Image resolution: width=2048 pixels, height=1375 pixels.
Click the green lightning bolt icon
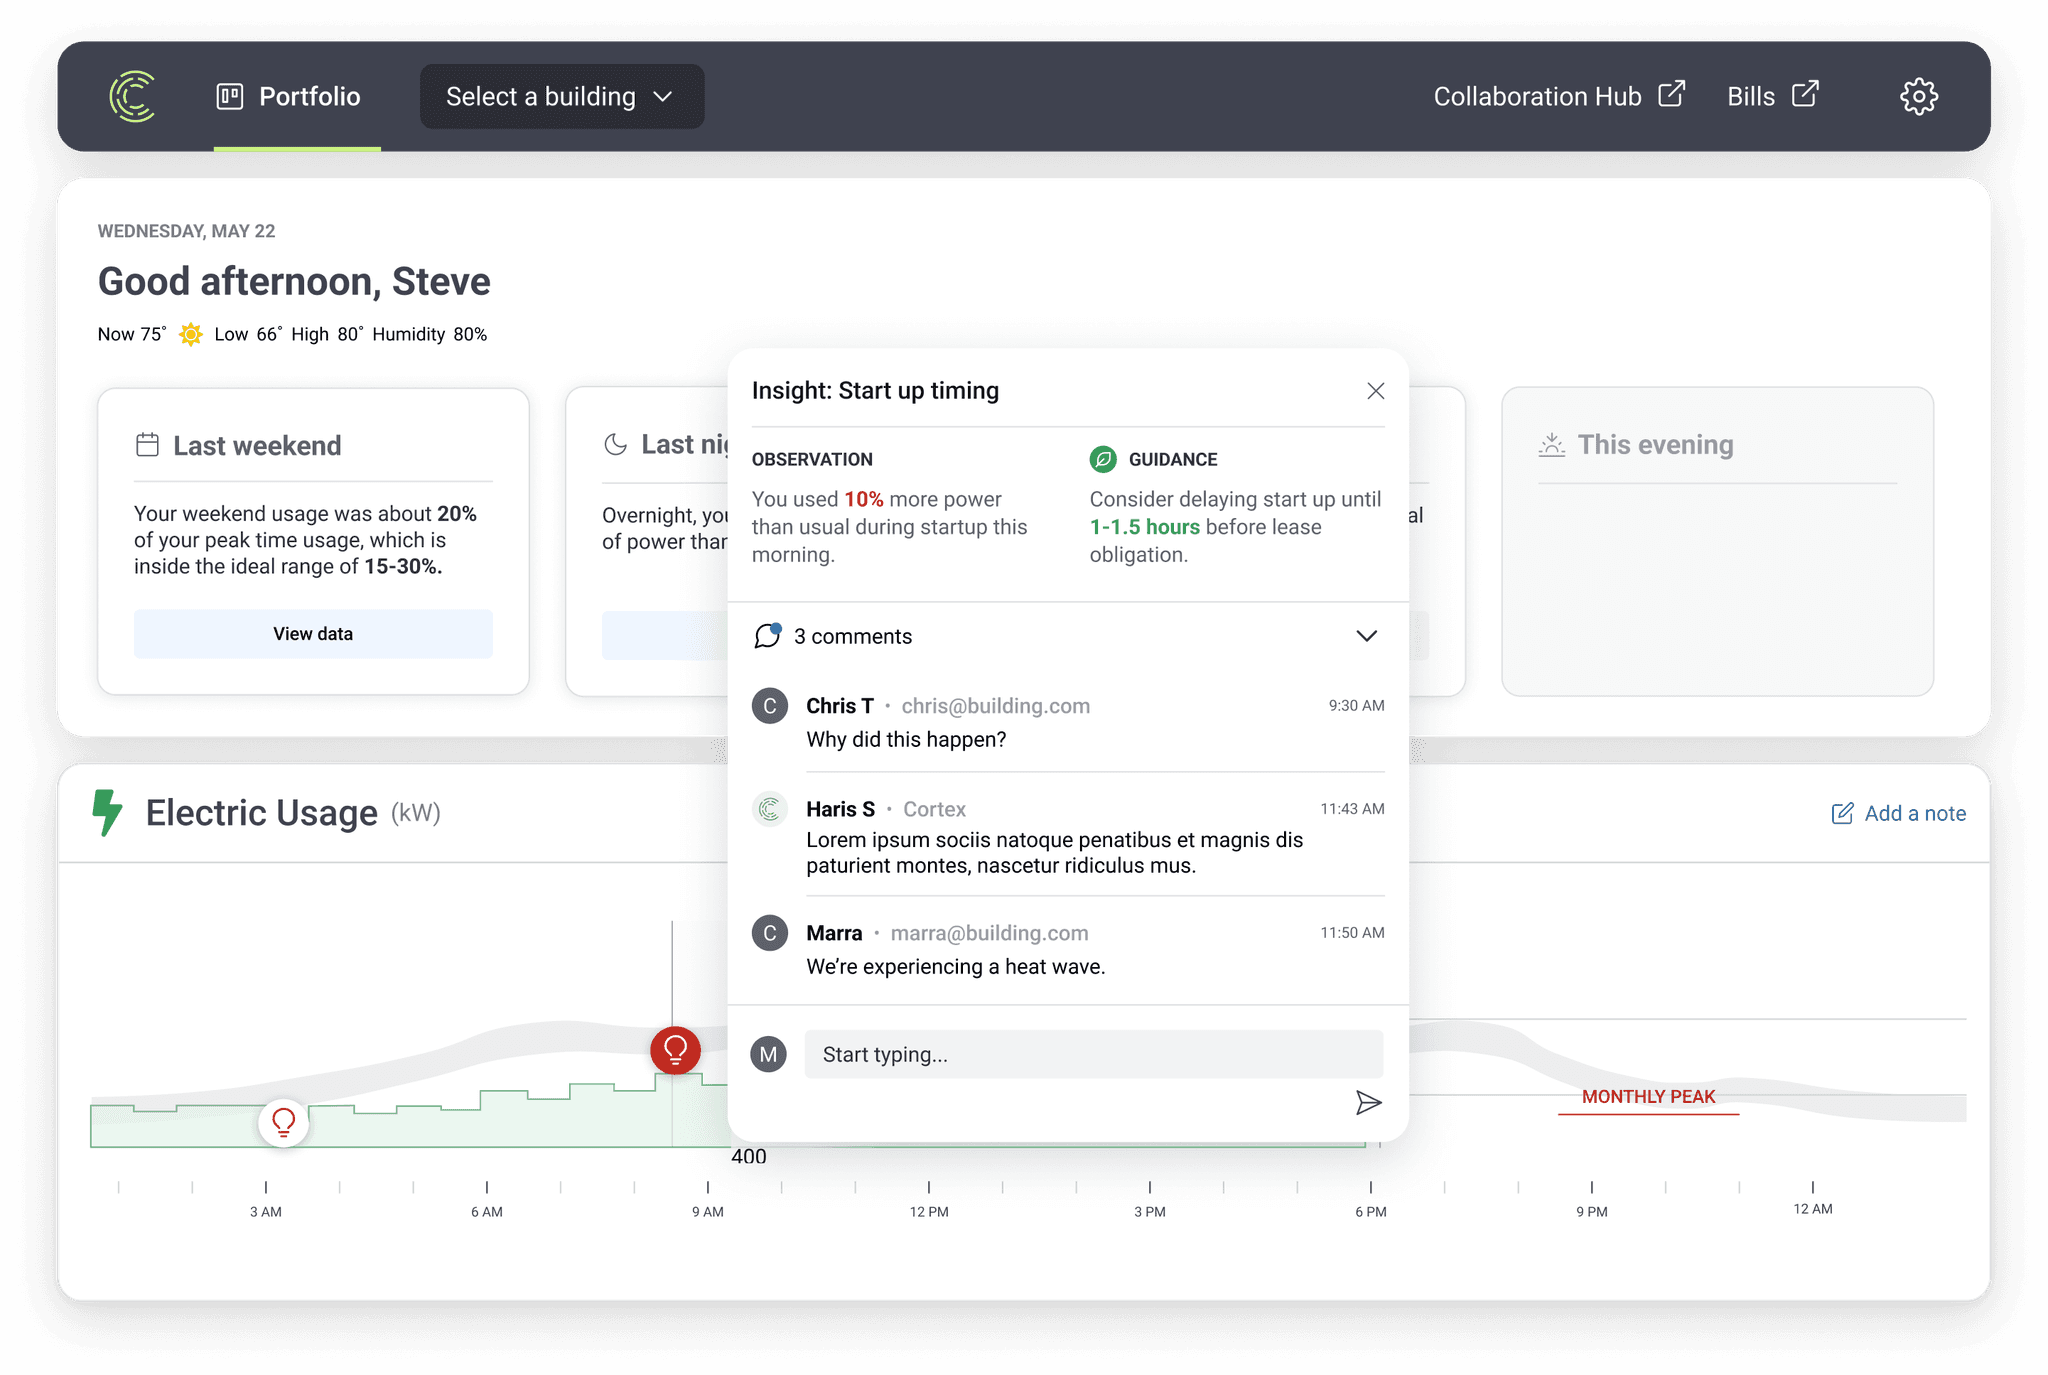pos(107,812)
